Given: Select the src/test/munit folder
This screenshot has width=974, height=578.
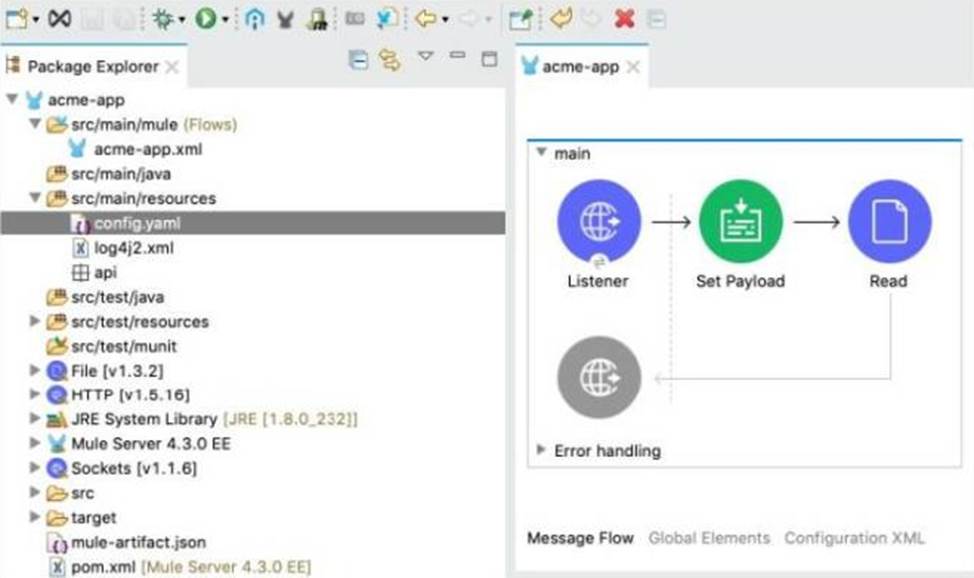Looking at the screenshot, I should click(x=124, y=346).
